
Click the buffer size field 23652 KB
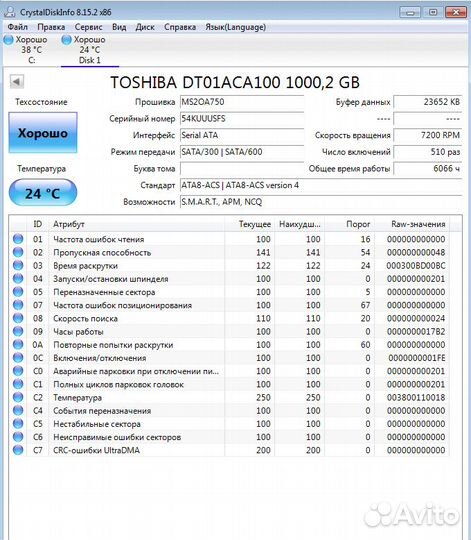tap(428, 102)
